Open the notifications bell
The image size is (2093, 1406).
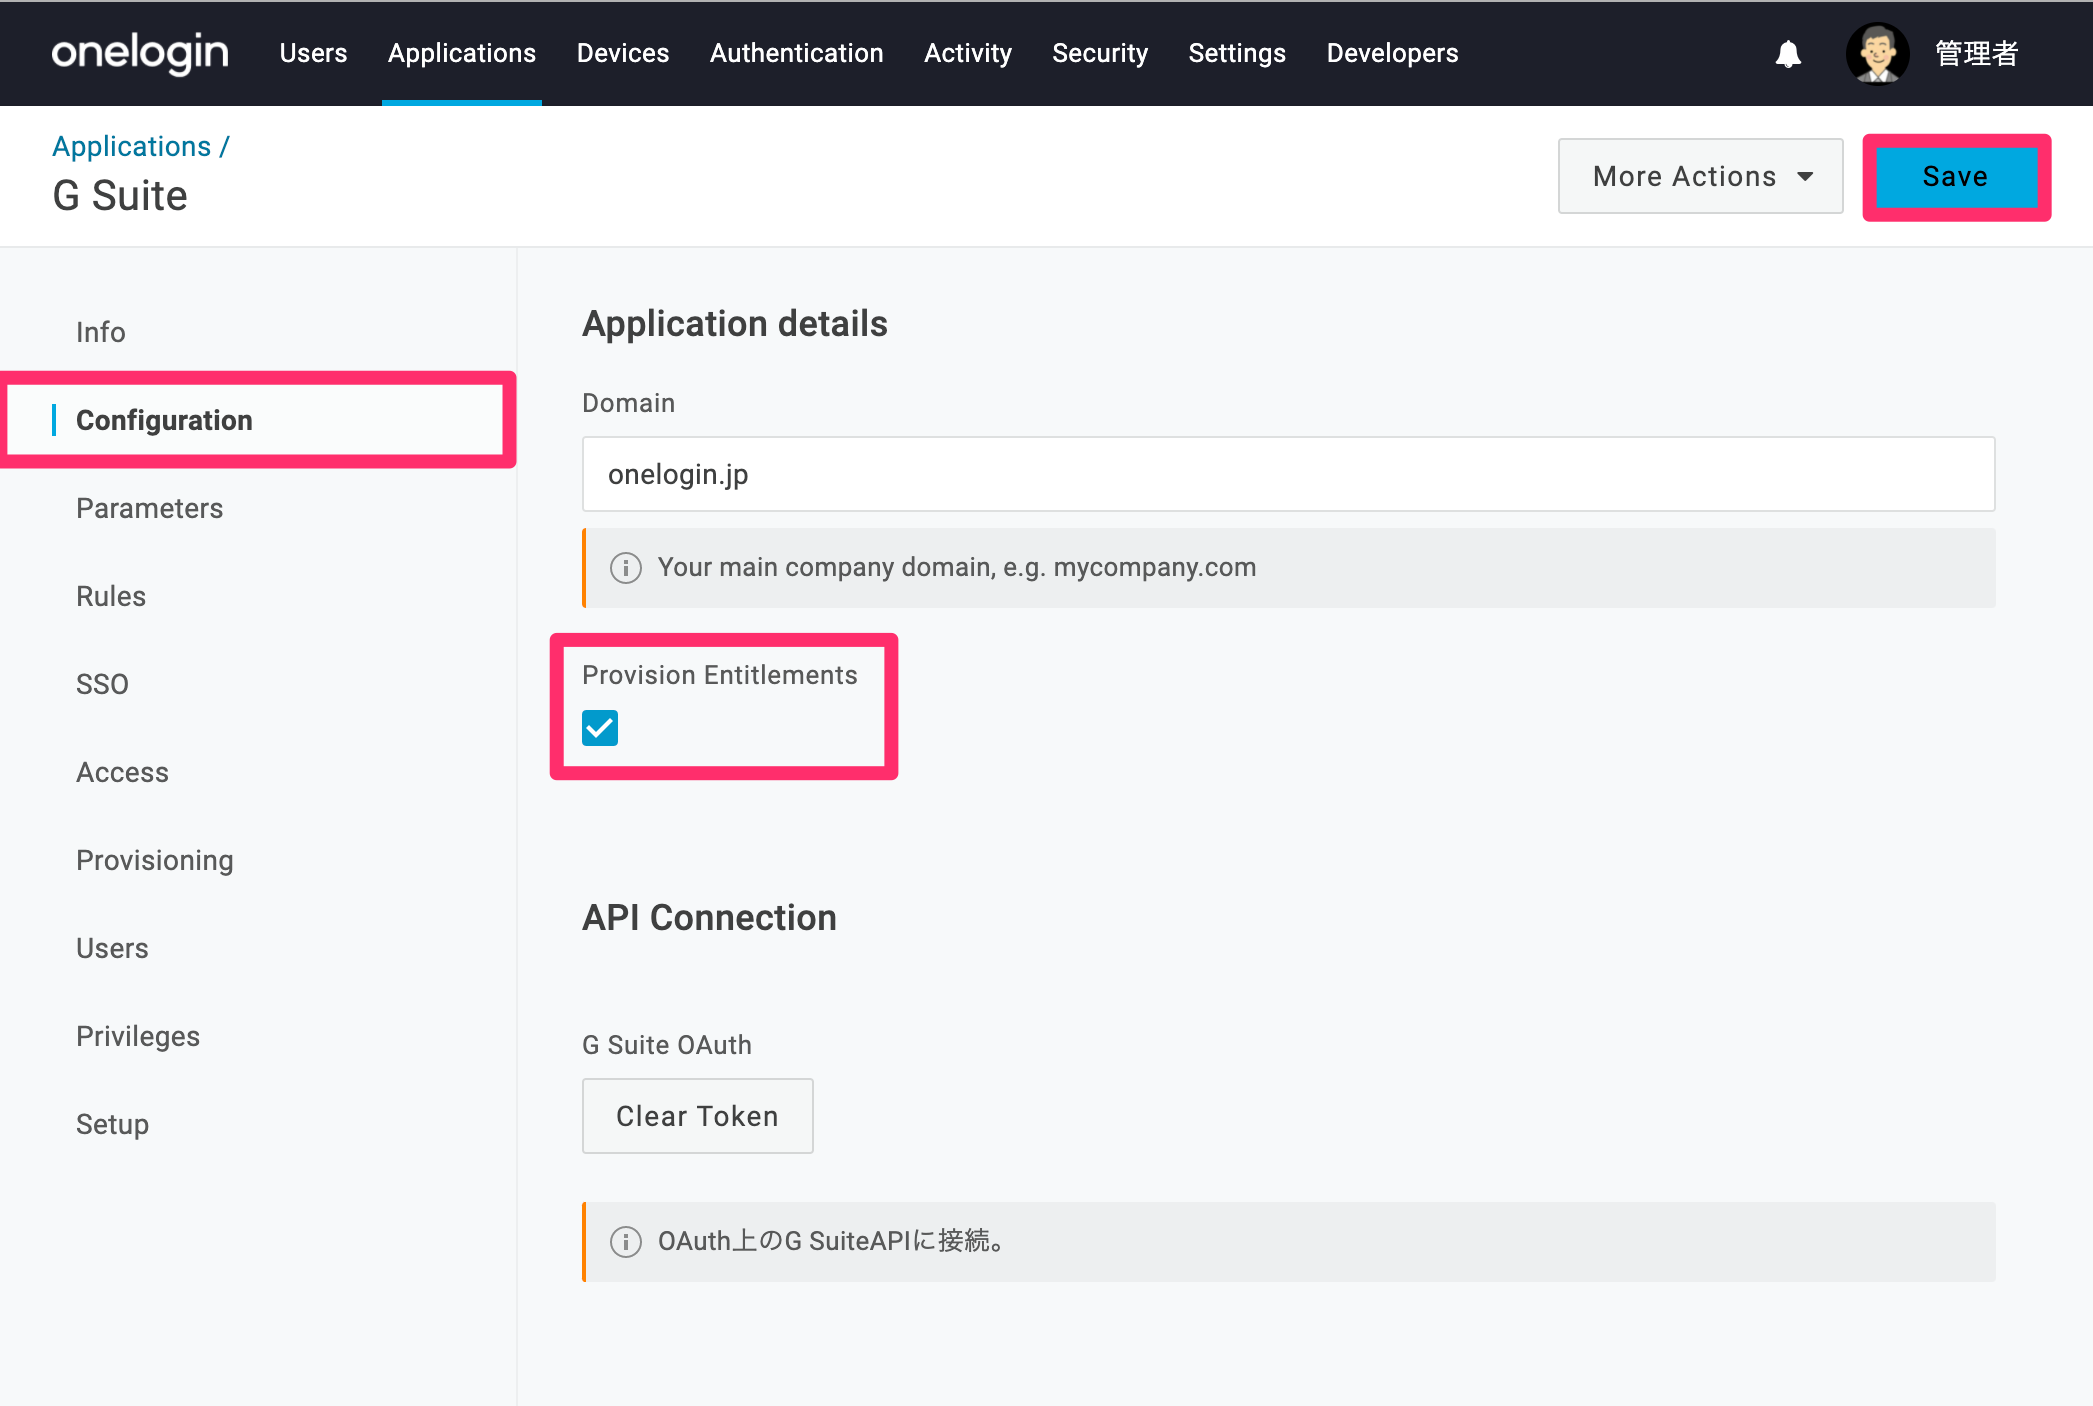point(1788,54)
